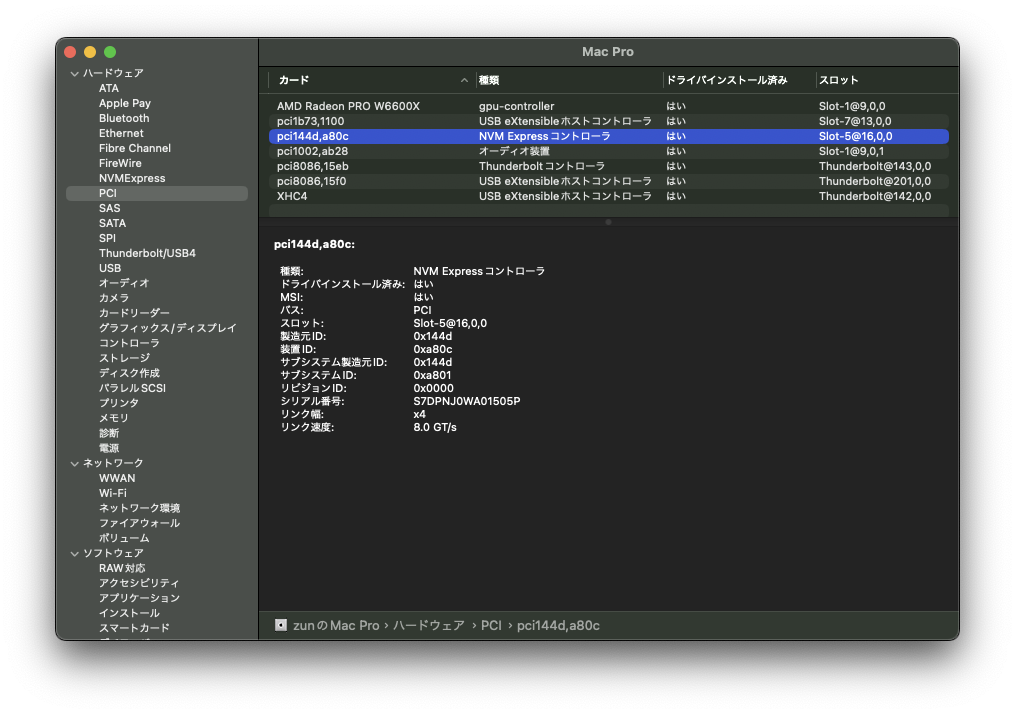The width and height of the screenshot is (1015, 714).
Task: Open RAW対応 software section
Action: pyautogui.click(x=122, y=568)
